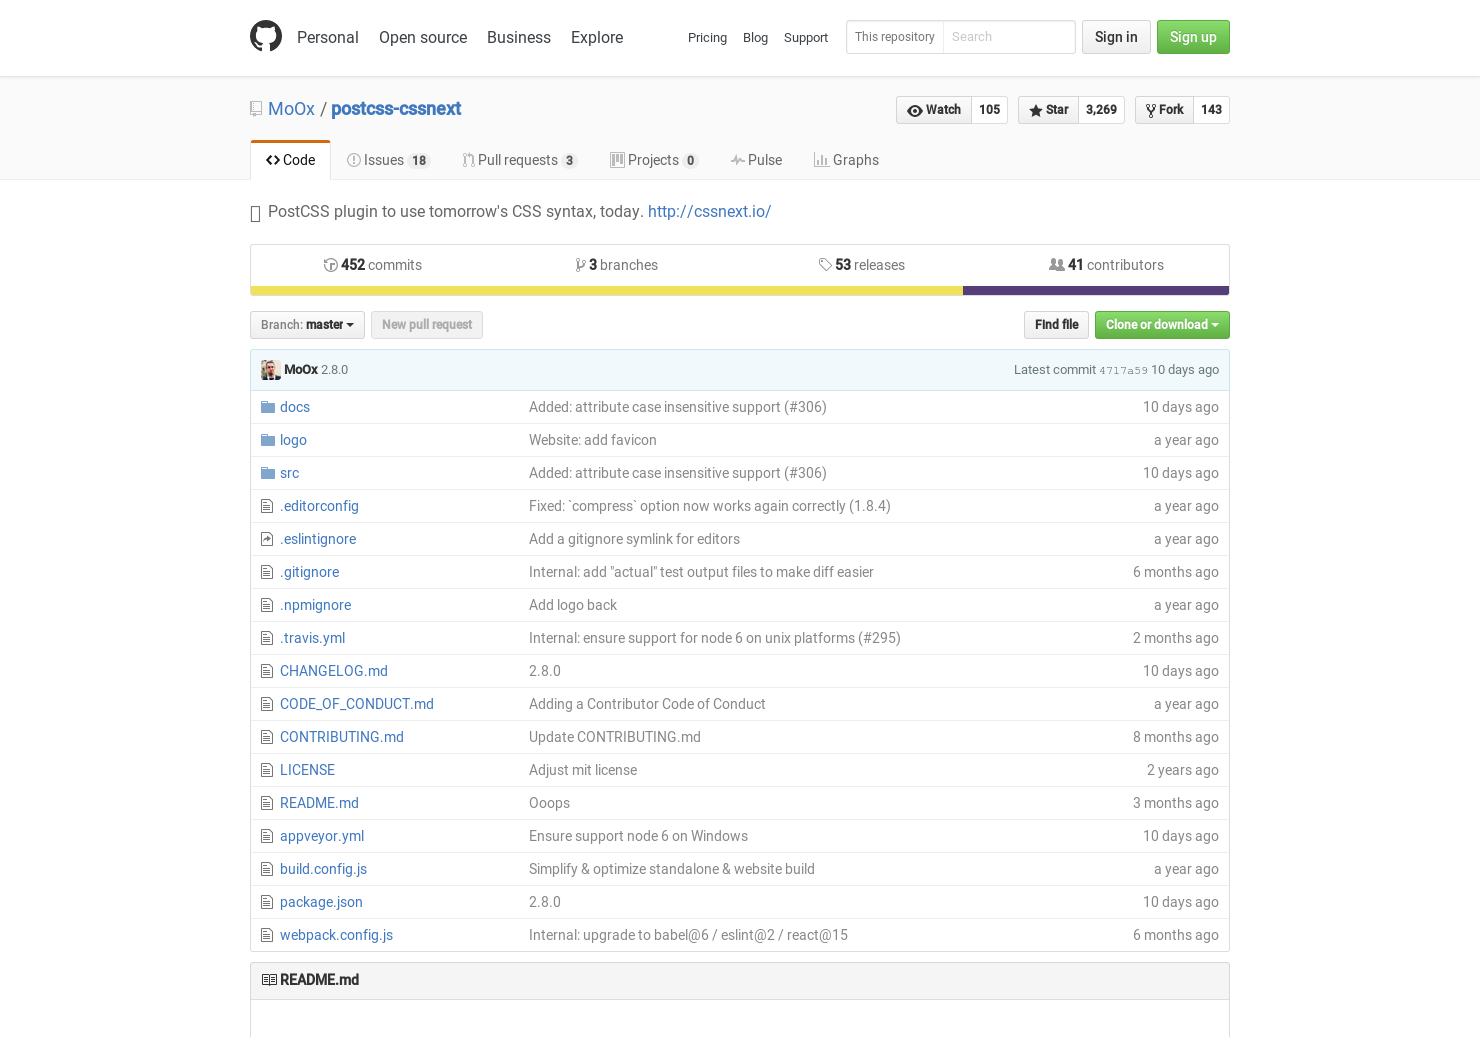Click the tag icon next to 53 releases
Image resolution: width=1480 pixels, height=1037 pixels.
click(x=825, y=265)
